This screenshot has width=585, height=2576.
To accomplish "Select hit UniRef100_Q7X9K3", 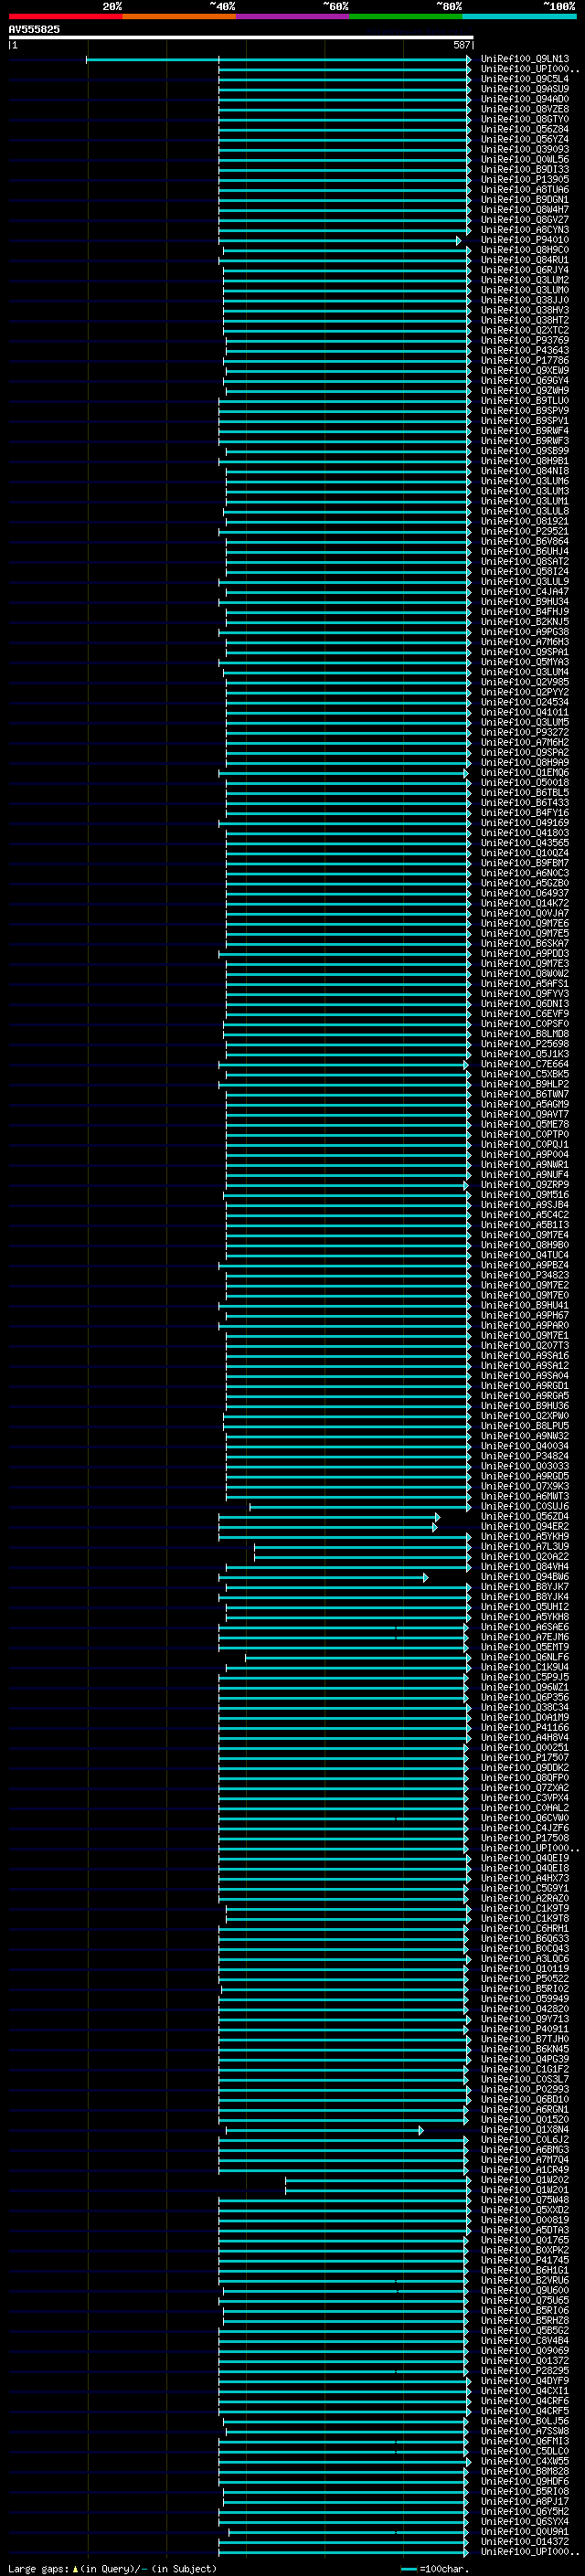I will (525, 1486).
